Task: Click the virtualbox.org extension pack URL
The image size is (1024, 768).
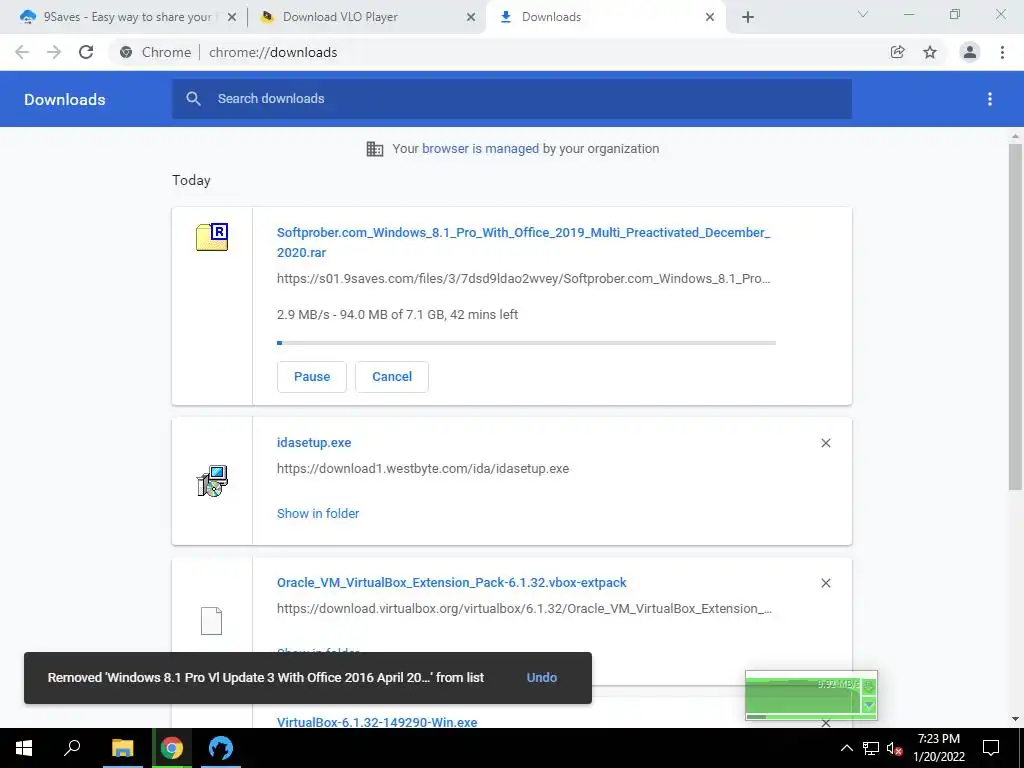Action: (524, 609)
